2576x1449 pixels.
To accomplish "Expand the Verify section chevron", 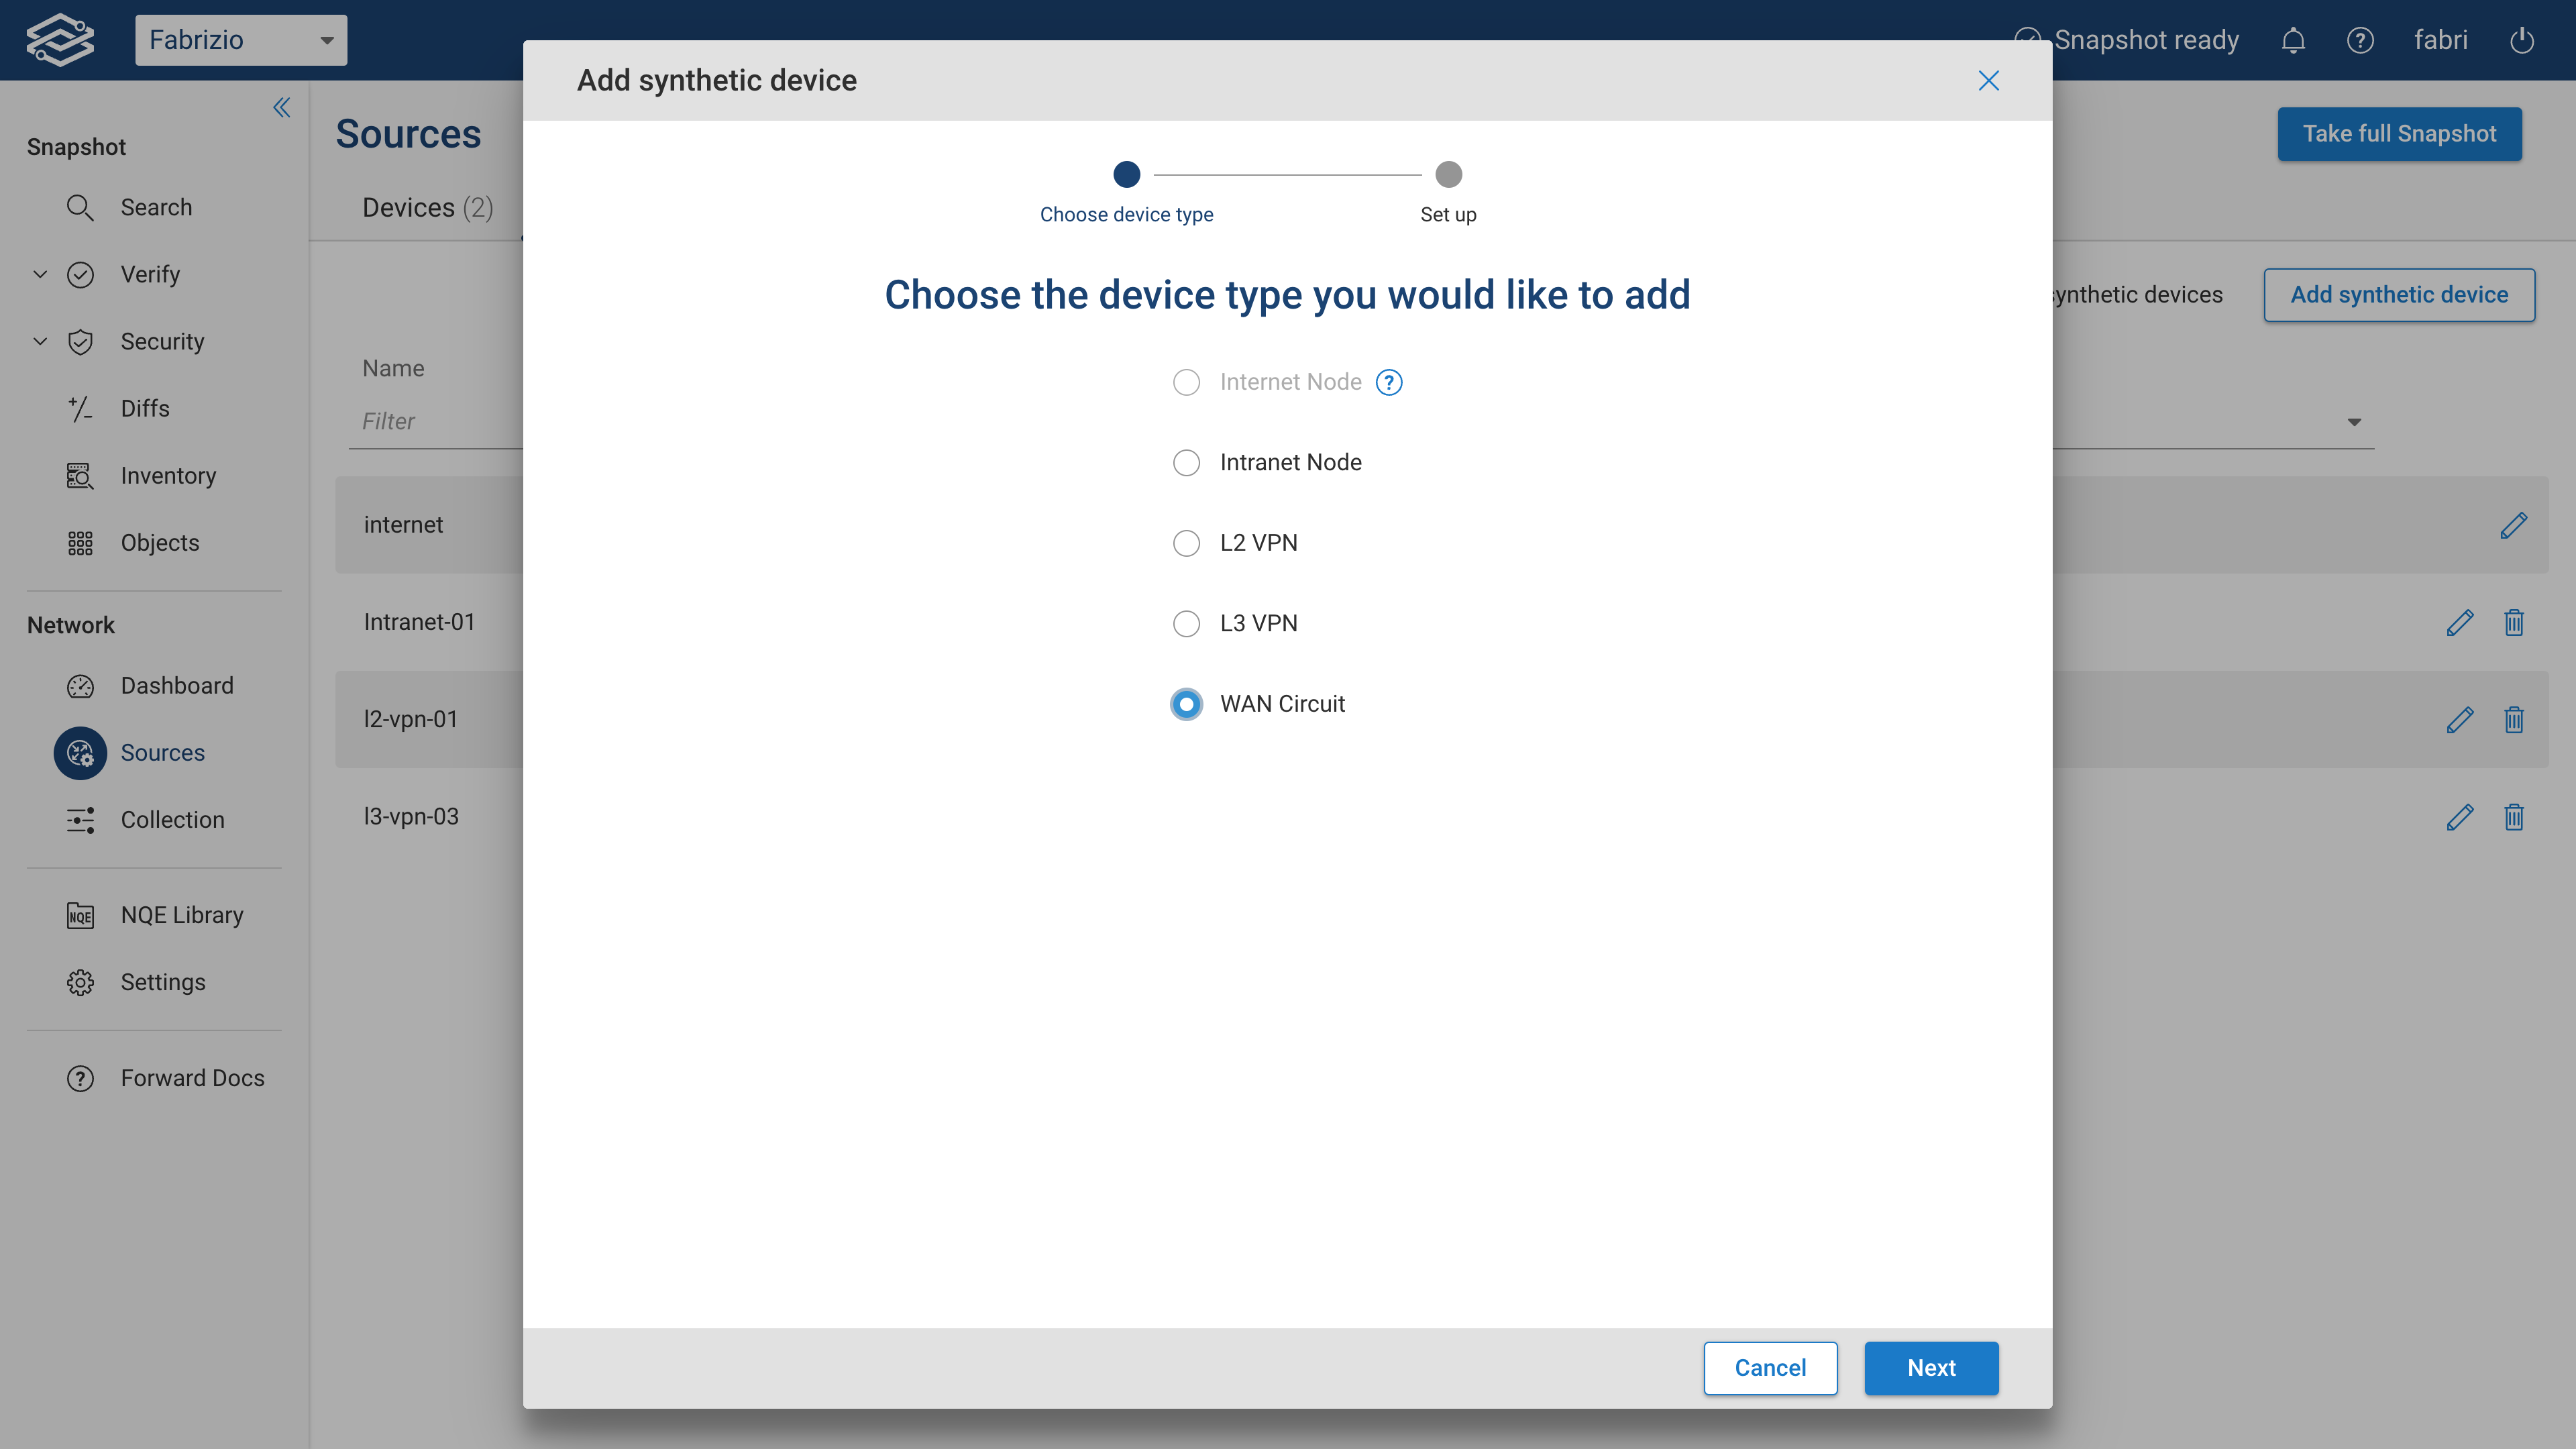I will (40, 274).
